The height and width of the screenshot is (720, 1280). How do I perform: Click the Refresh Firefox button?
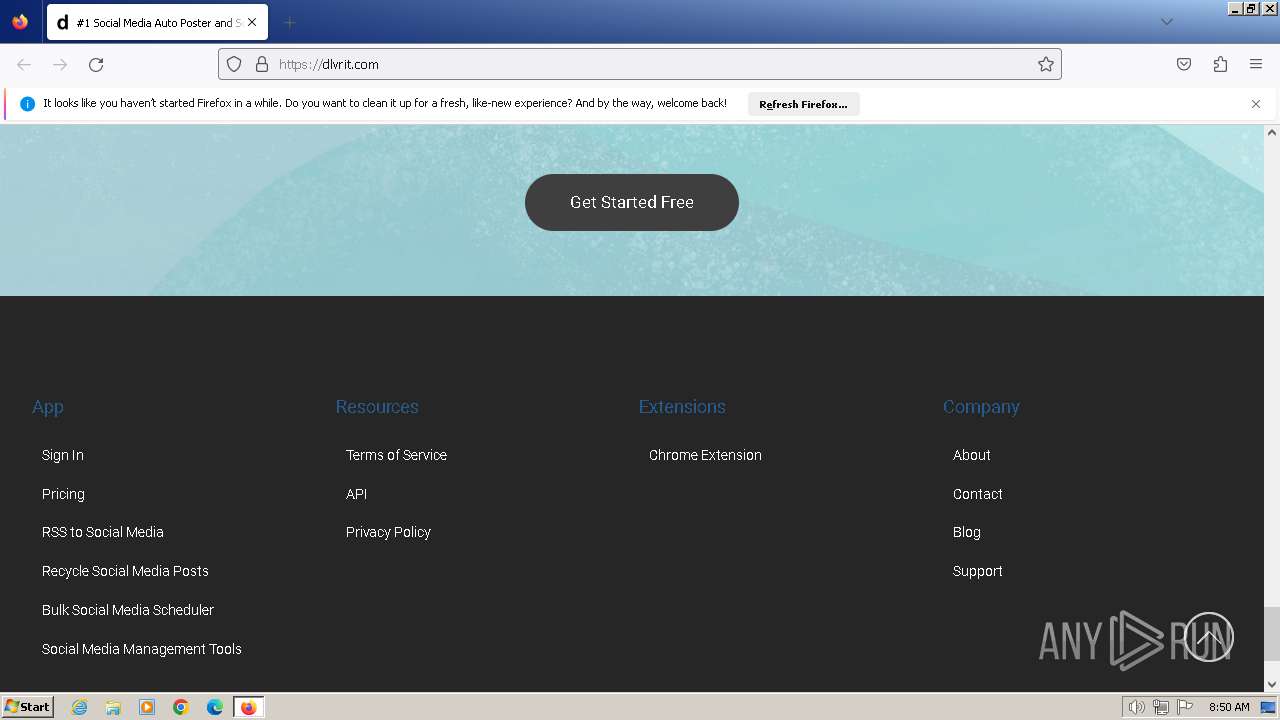(x=803, y=104)
